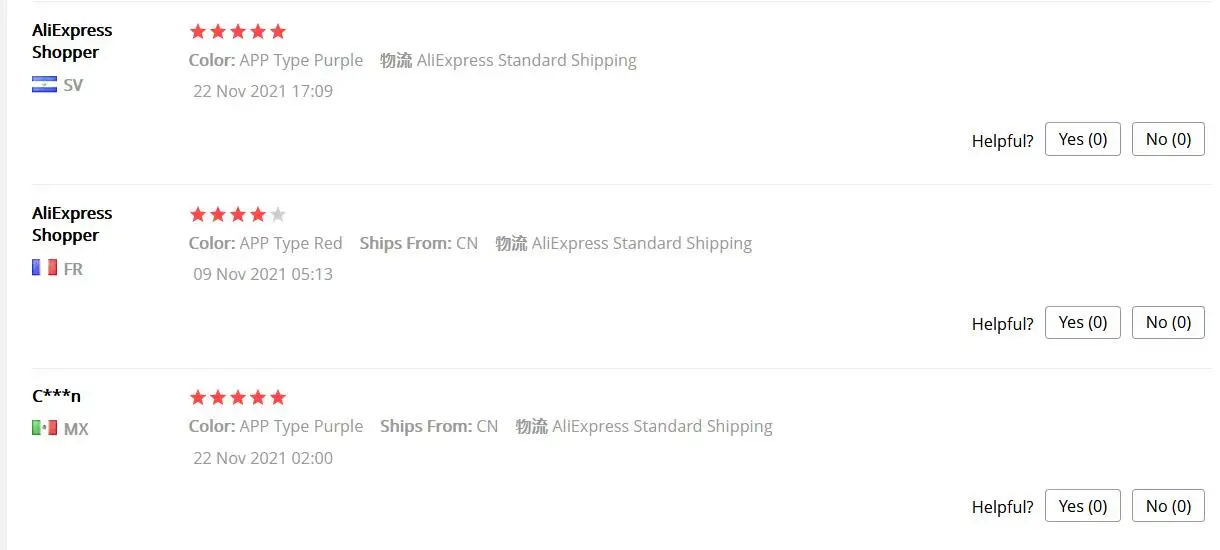Click the five-star rating on SV review
Screen dimensions: 1220x550
(237, 31)
